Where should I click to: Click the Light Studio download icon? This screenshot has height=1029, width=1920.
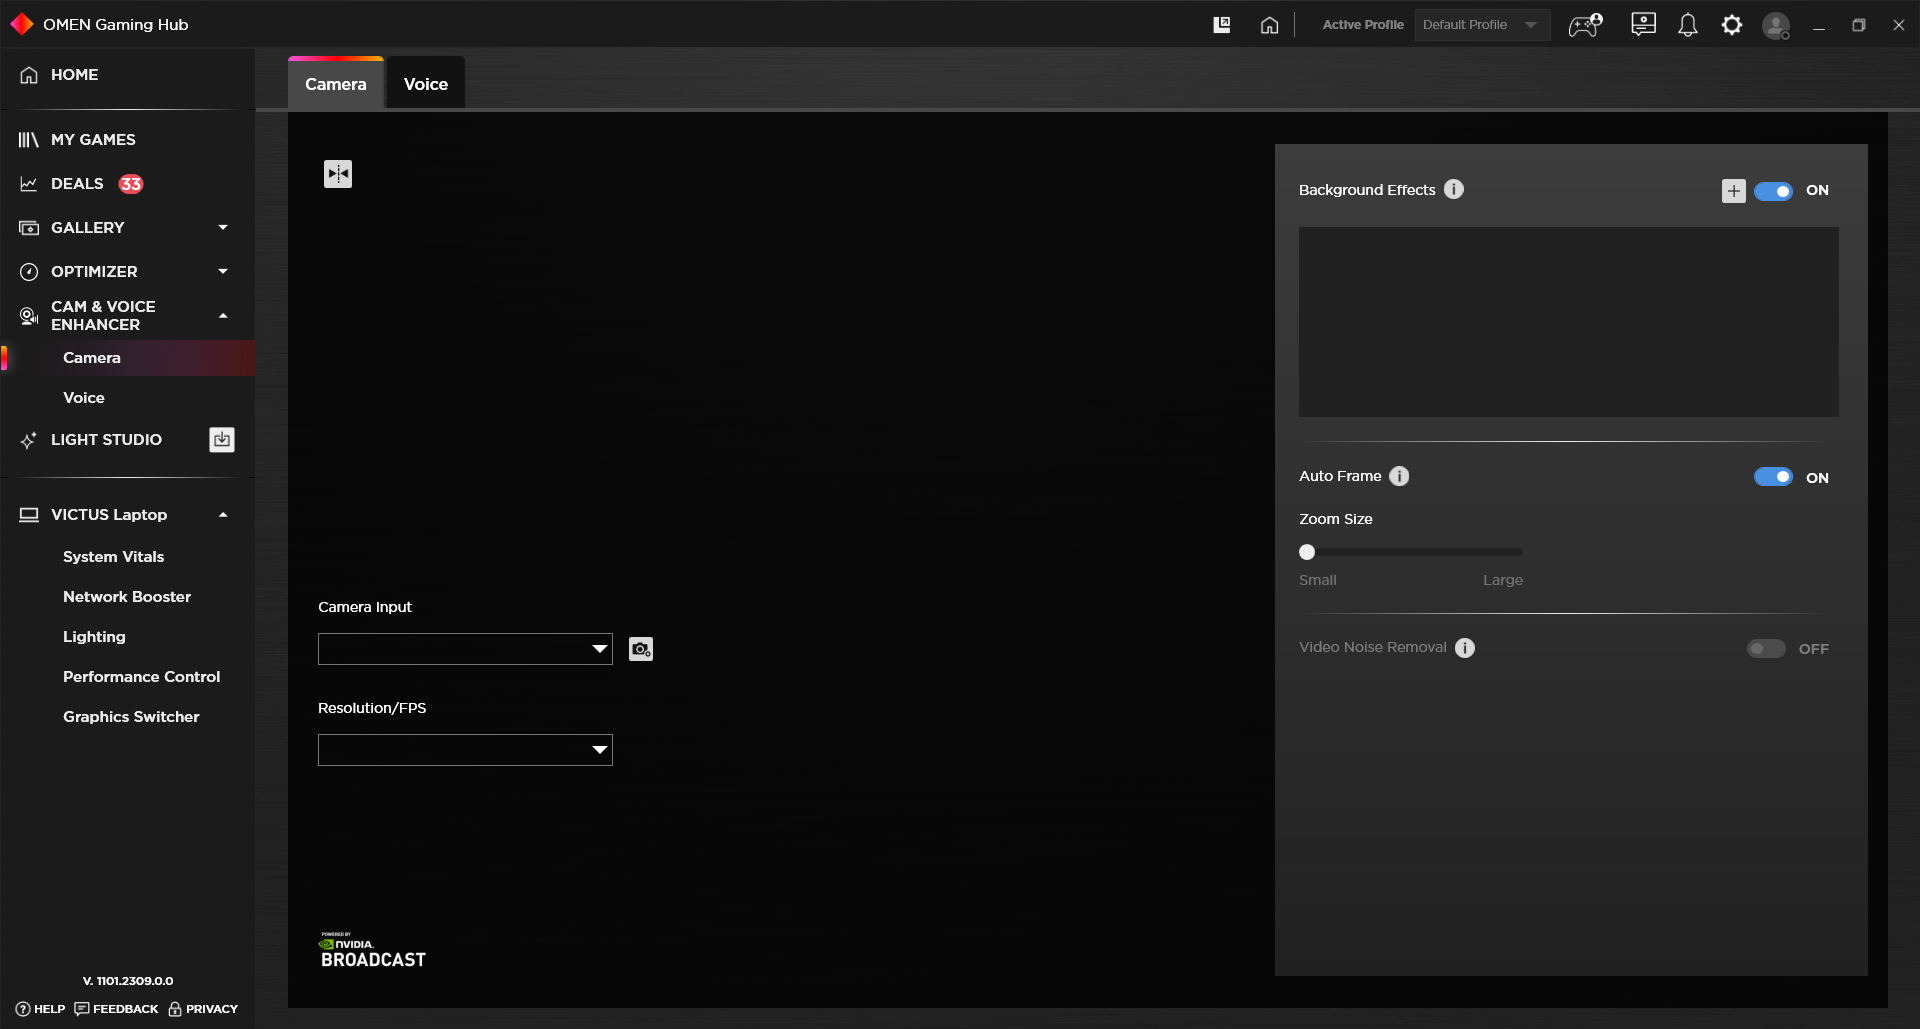click(222, 440)
